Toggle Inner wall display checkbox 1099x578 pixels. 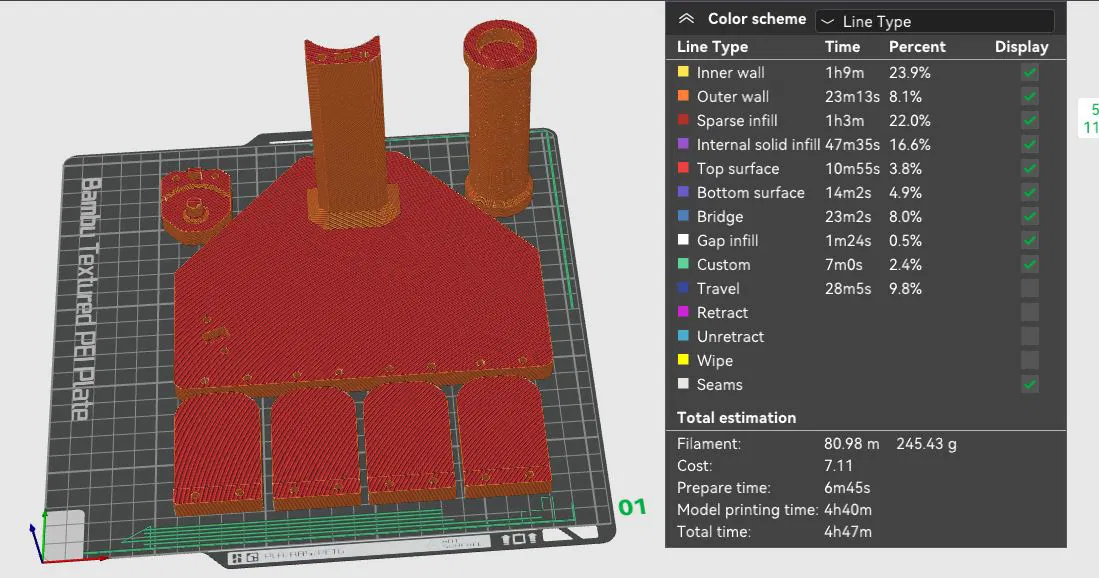point(1030,72)
